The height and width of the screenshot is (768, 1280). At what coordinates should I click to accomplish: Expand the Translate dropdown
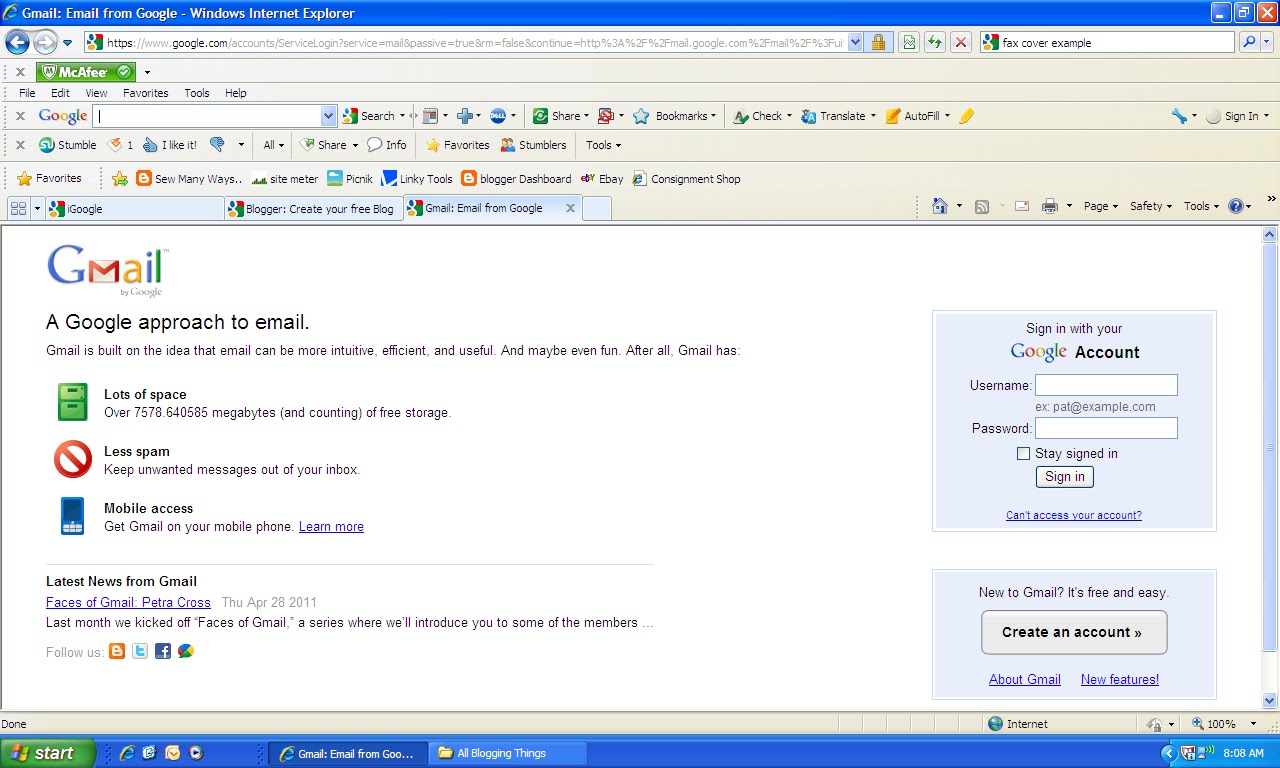pyautogui.click(x=873, y=116)
